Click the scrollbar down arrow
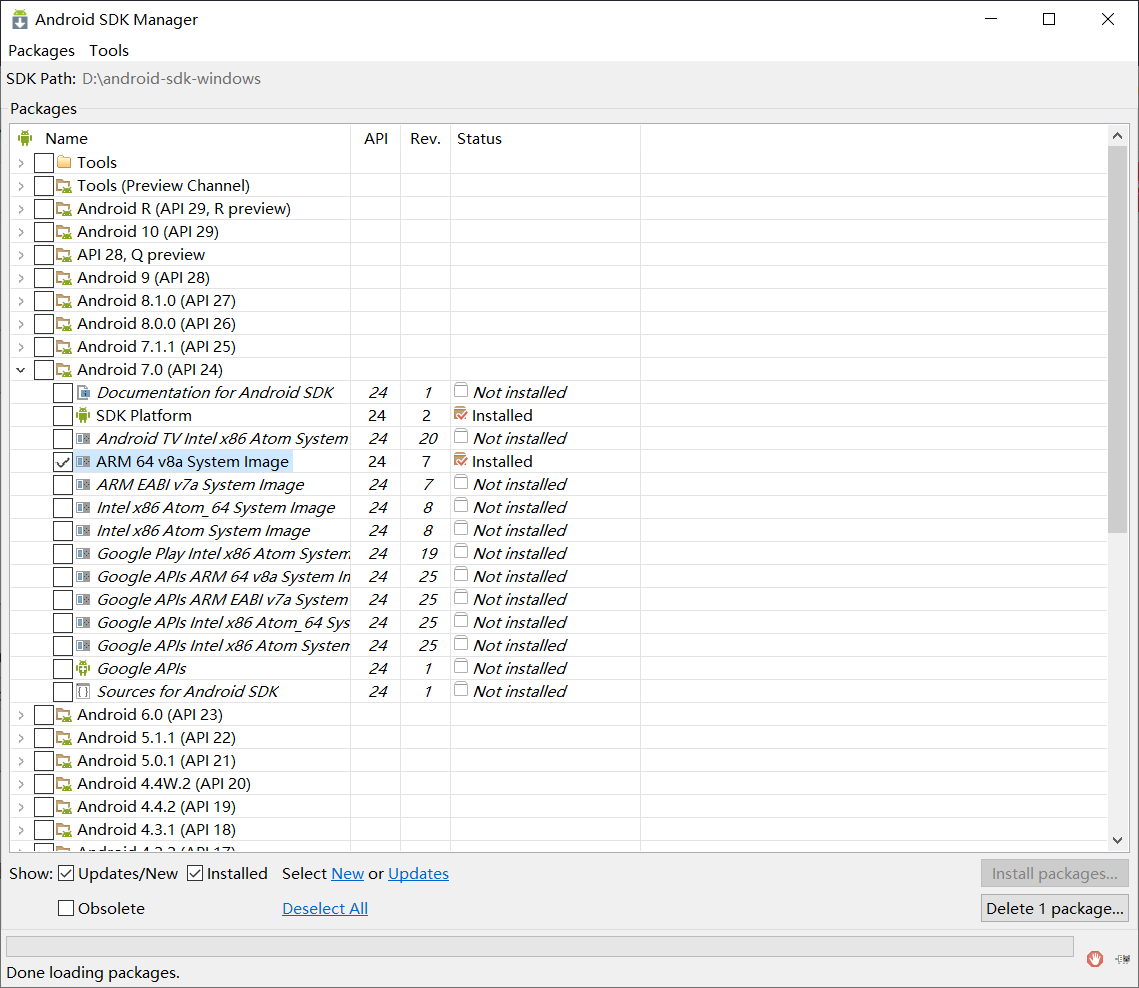 [x=1117, y=841]
